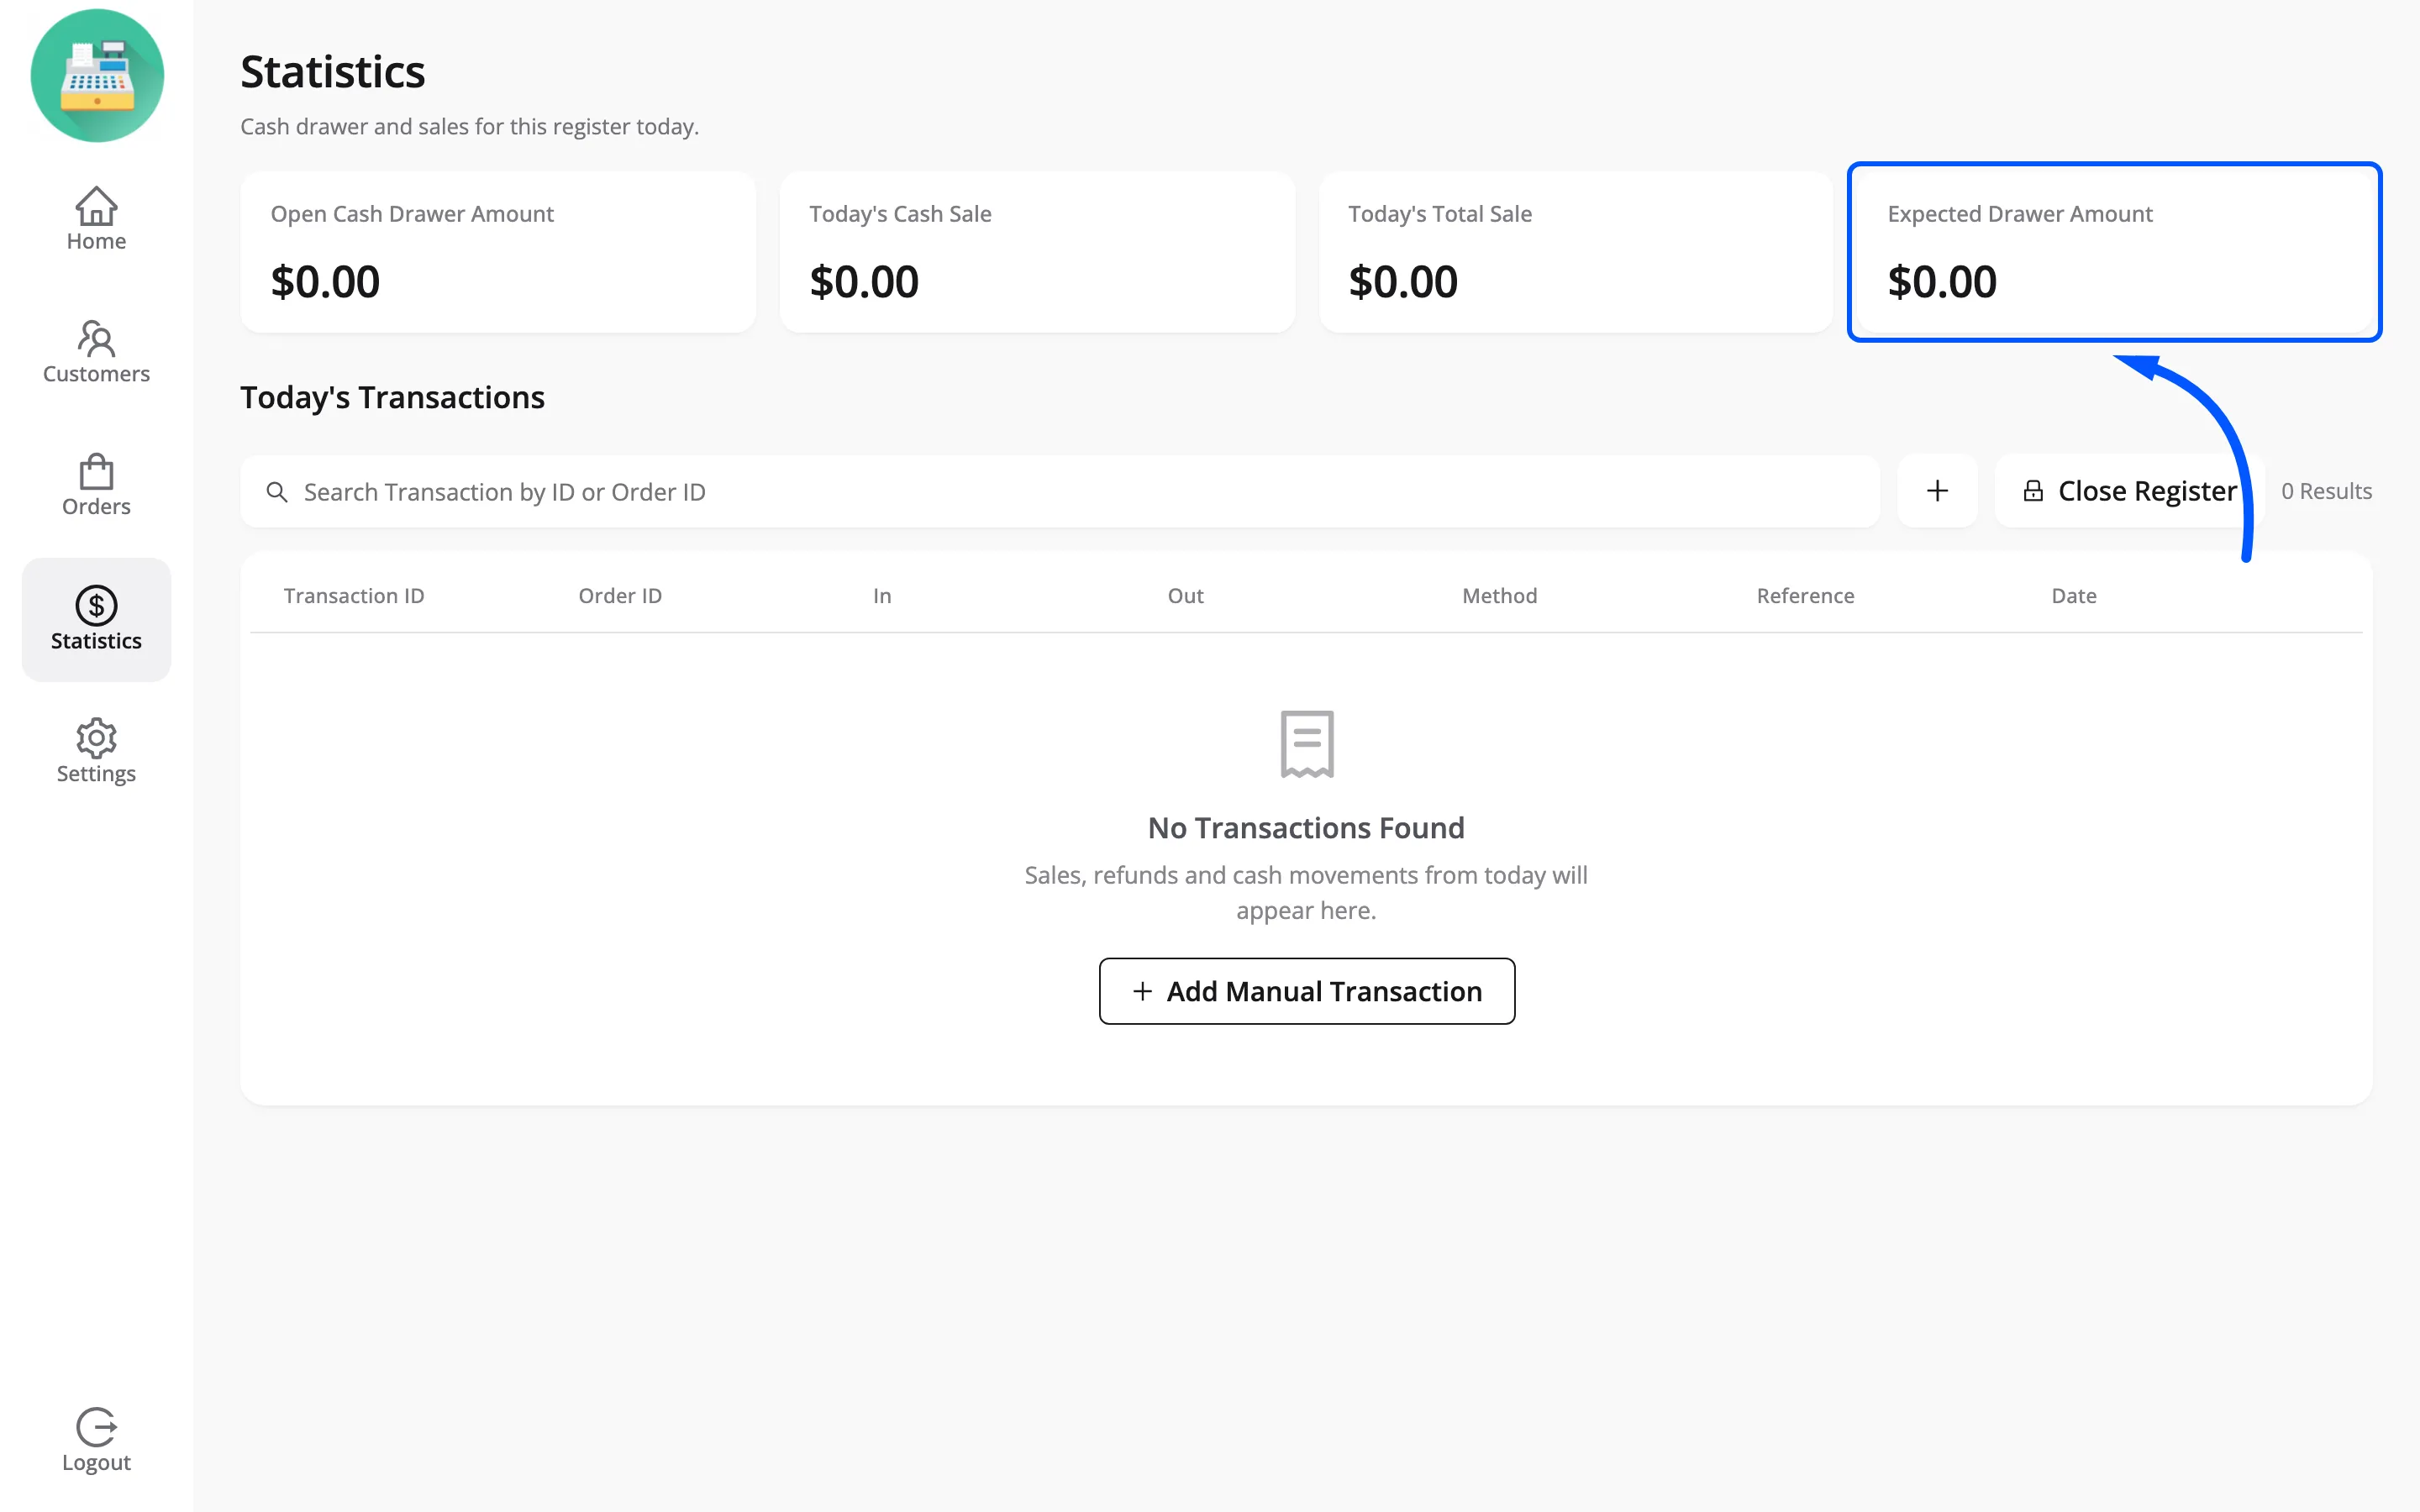
Task: Click the Date column header
Action: point(2074,596)
